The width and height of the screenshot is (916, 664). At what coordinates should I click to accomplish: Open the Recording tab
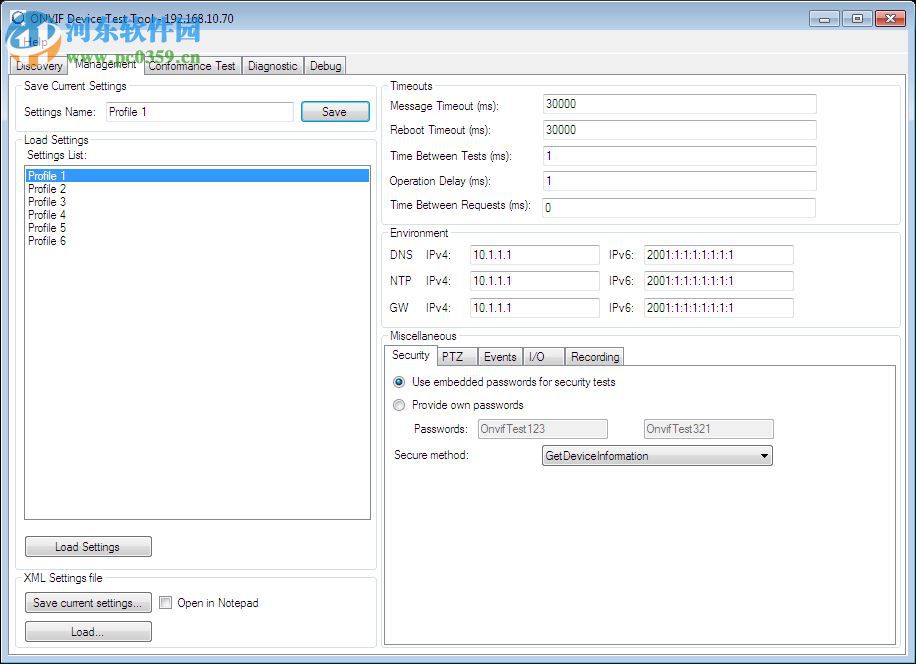pyautogui.click(x=594, y=356)
